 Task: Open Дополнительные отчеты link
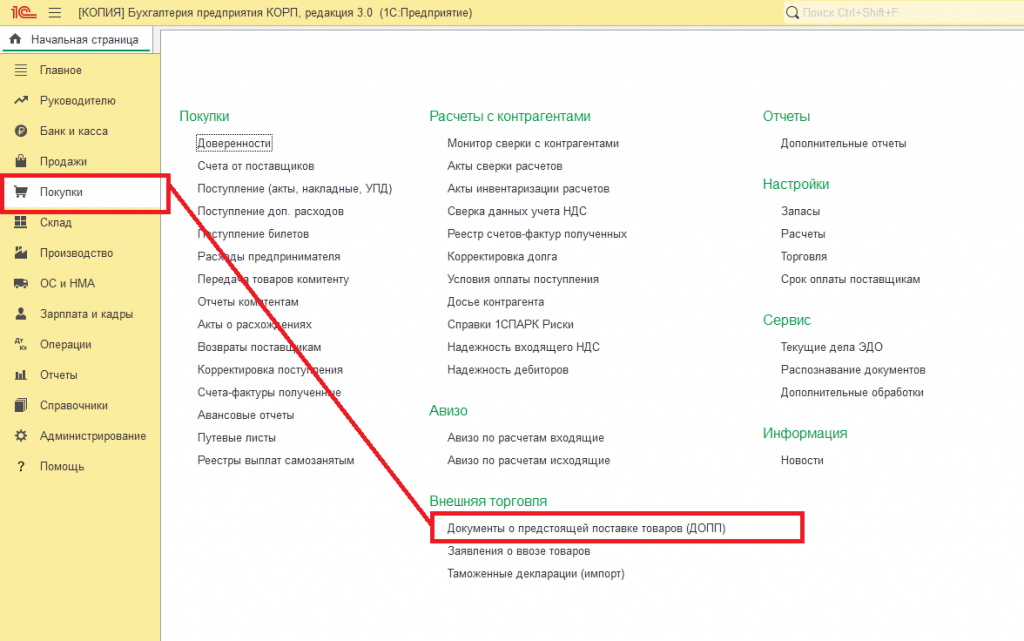pos(844,143)
